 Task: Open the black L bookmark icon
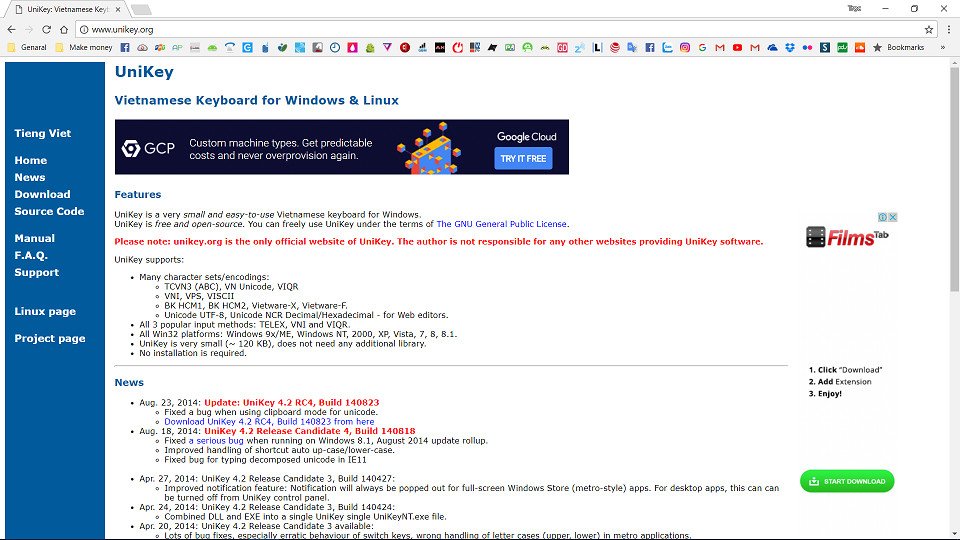coord(597,48)
